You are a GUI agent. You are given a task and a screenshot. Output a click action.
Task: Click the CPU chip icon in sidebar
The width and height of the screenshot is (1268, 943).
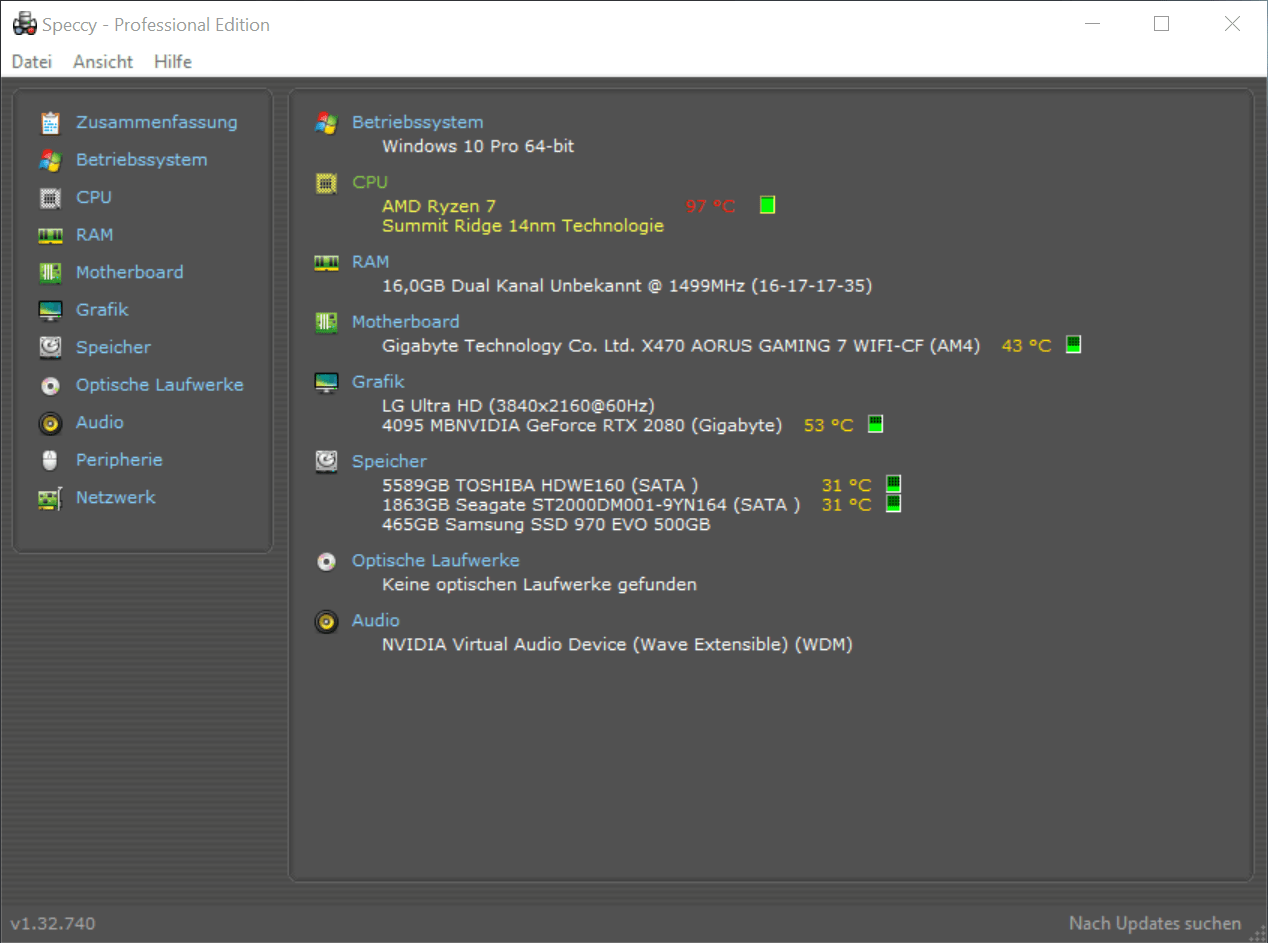coord(50,198)
